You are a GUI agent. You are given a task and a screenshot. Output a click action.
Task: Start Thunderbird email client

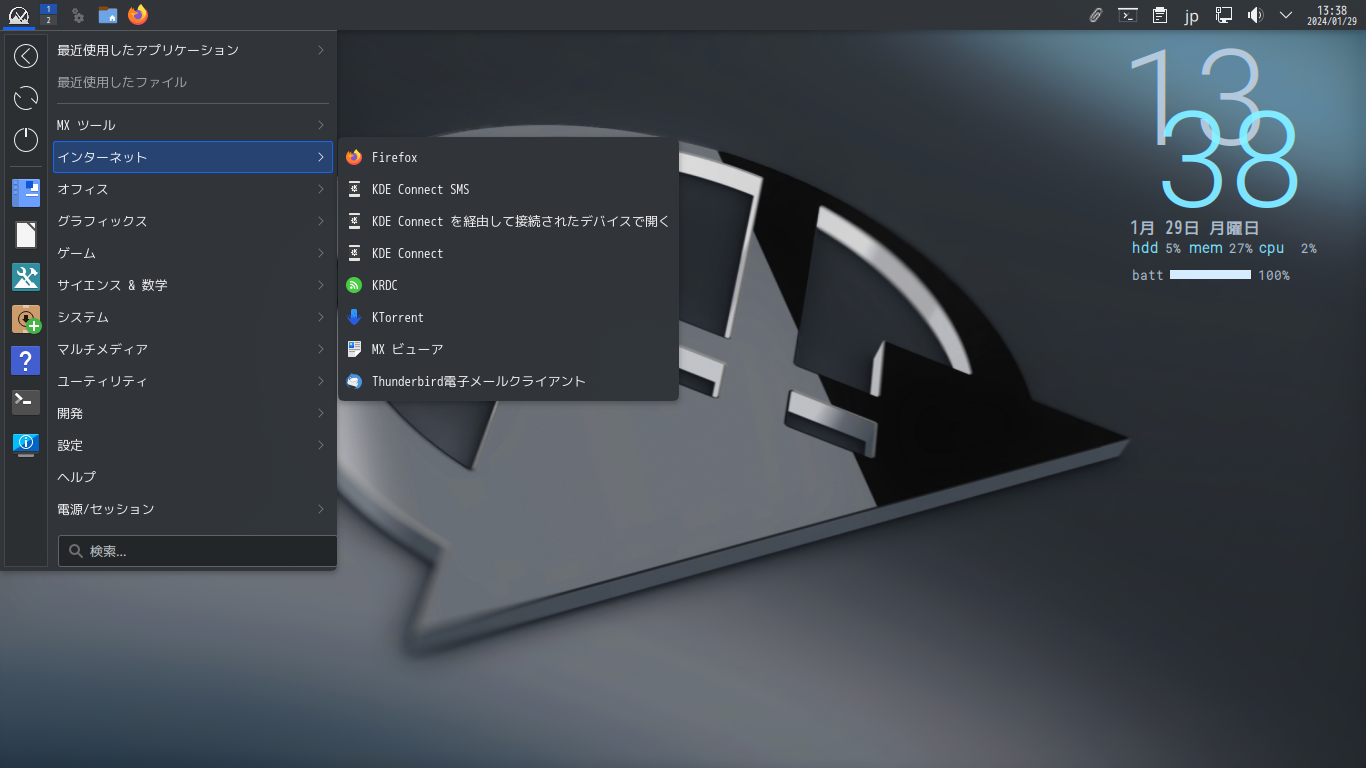coord(508,381)
